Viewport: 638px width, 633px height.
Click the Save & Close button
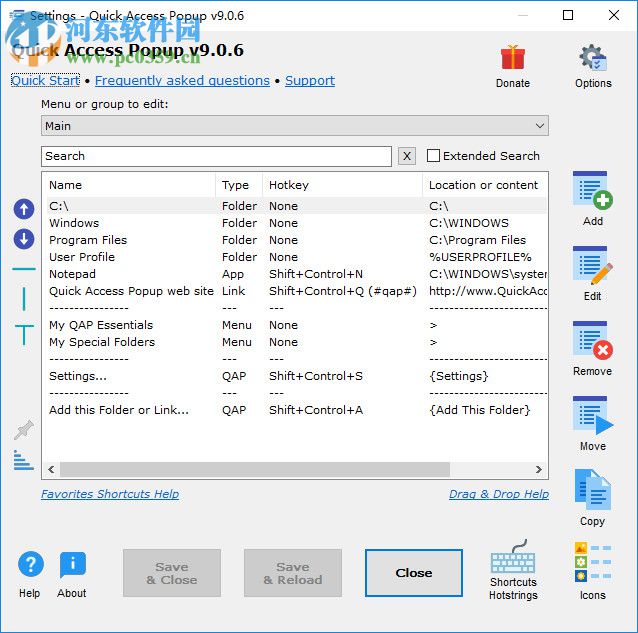point(172,573)
